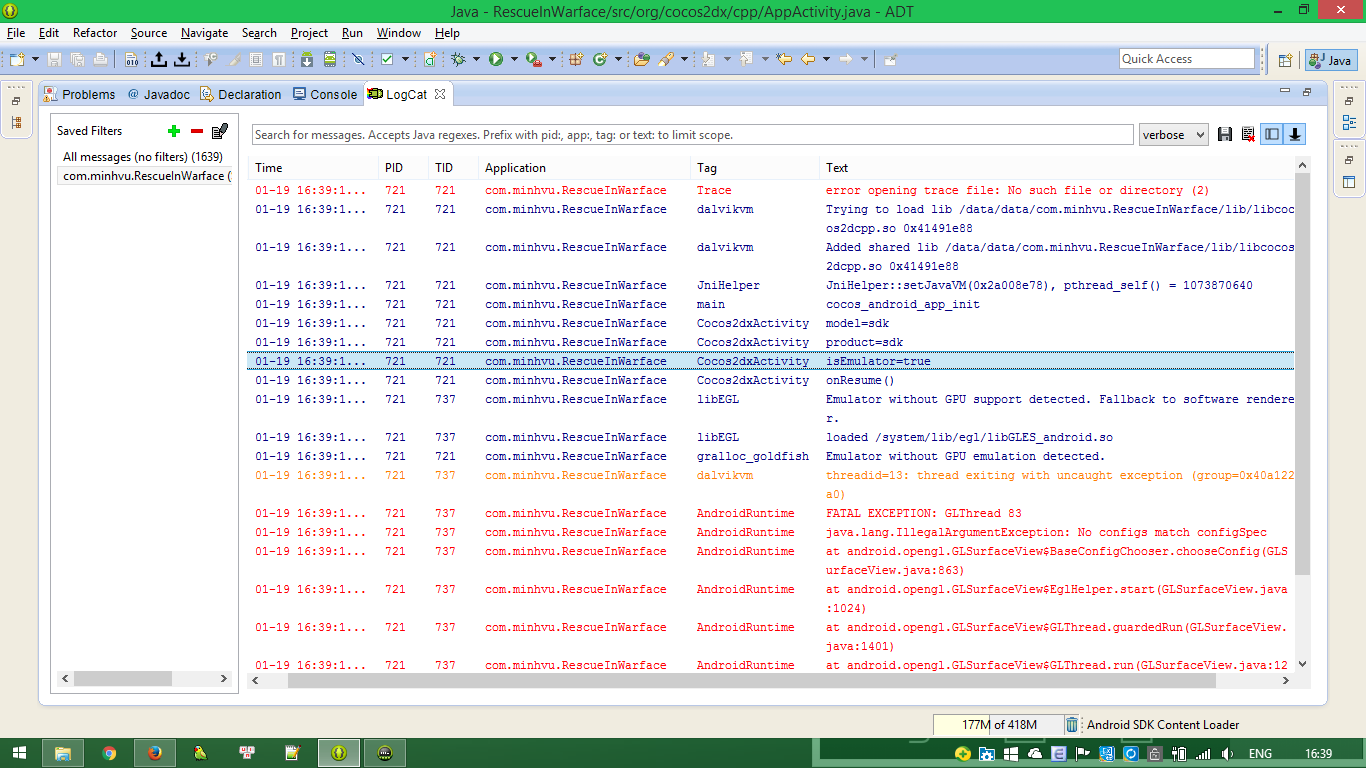Viewport: 1366px width, 768px height.
Task: Export LogCat messages with save icon
Action: (1225, 135)
